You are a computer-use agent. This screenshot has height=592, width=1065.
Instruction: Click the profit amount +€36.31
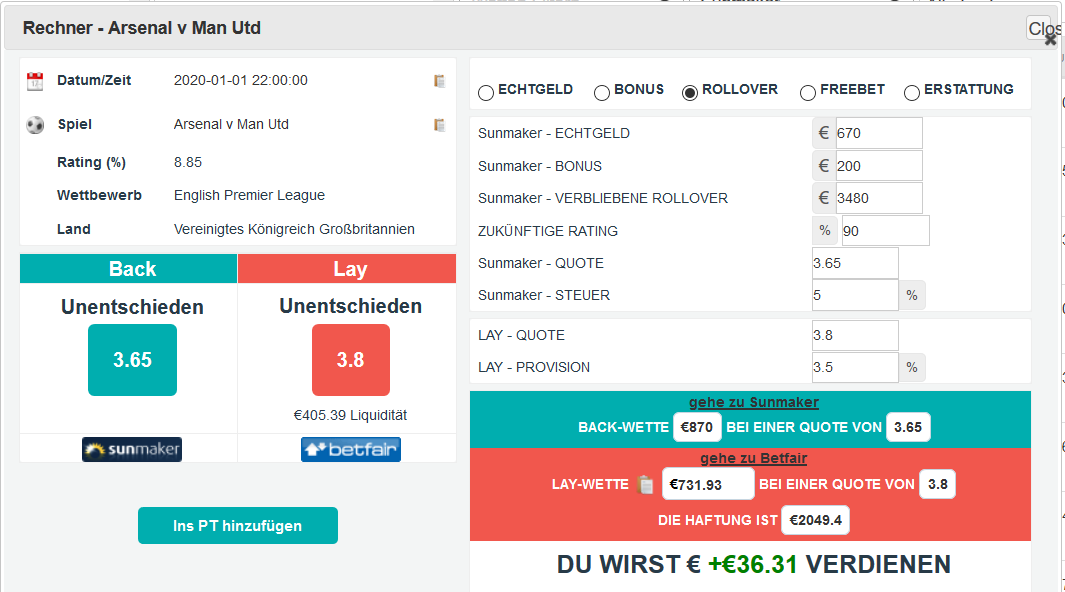point(753,564)
